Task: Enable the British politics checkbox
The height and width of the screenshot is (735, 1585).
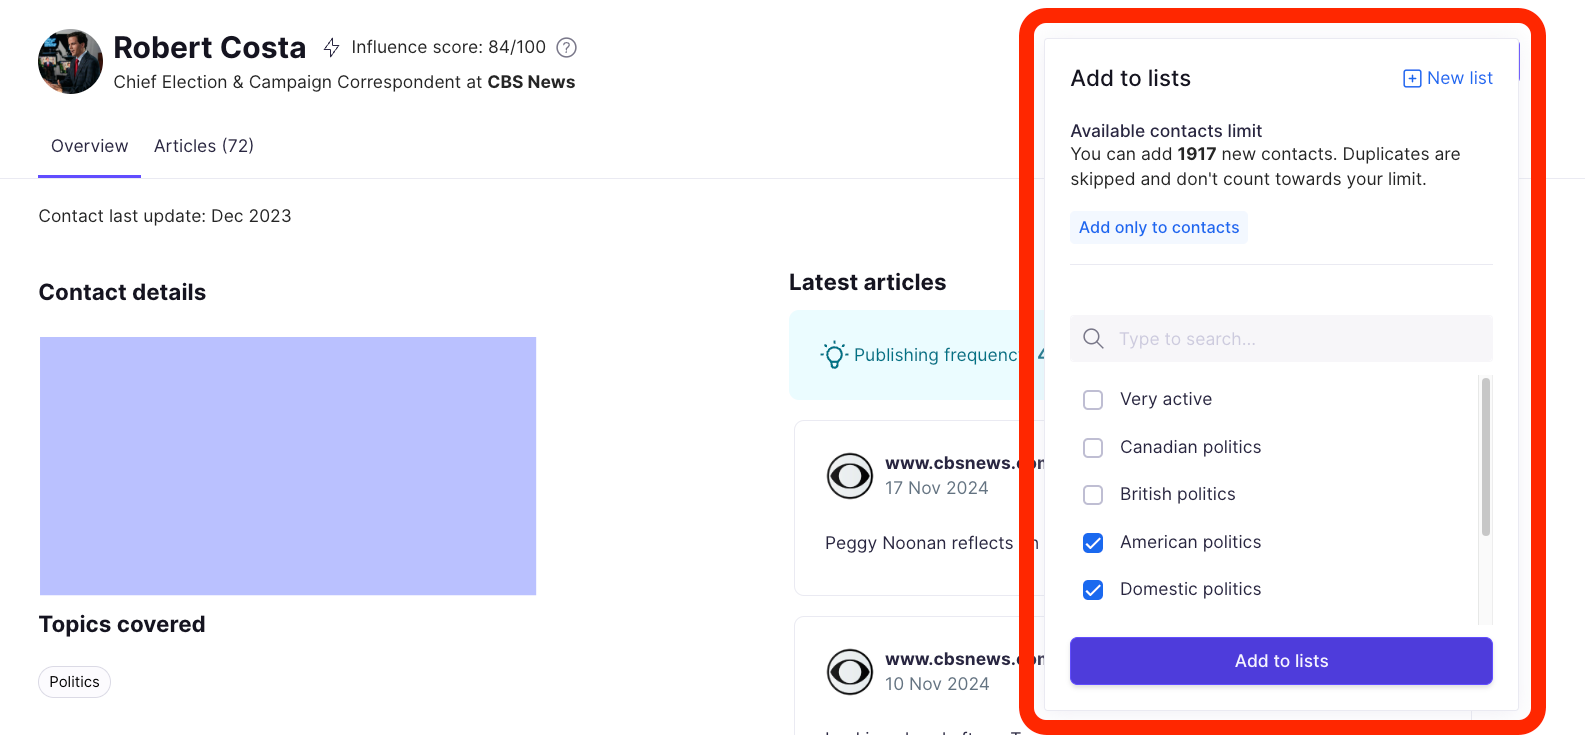Action: 1093,495
